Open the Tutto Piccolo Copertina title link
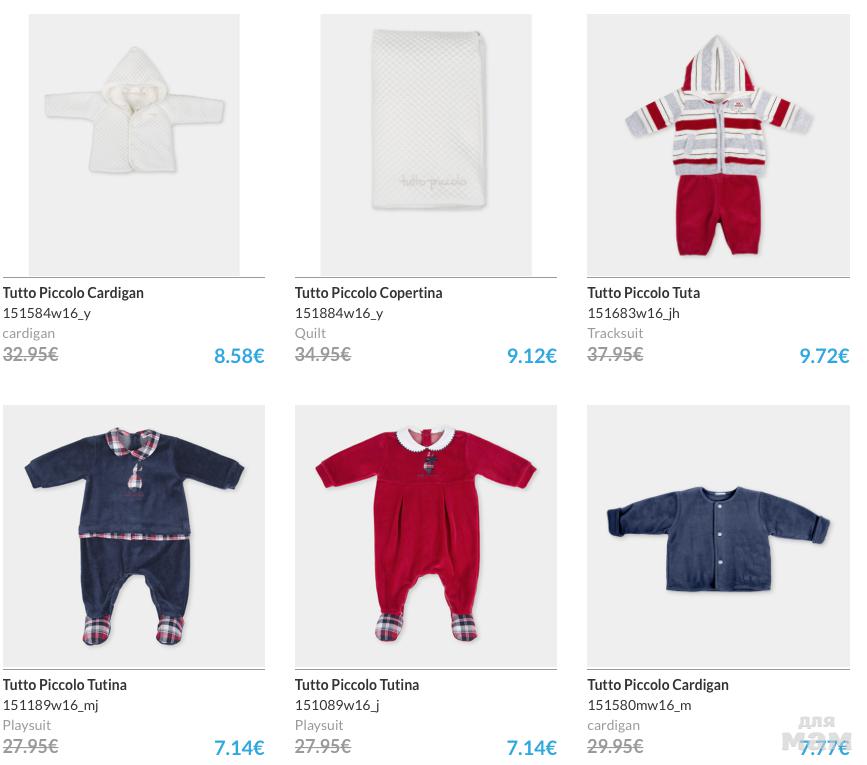 [368, 293]
